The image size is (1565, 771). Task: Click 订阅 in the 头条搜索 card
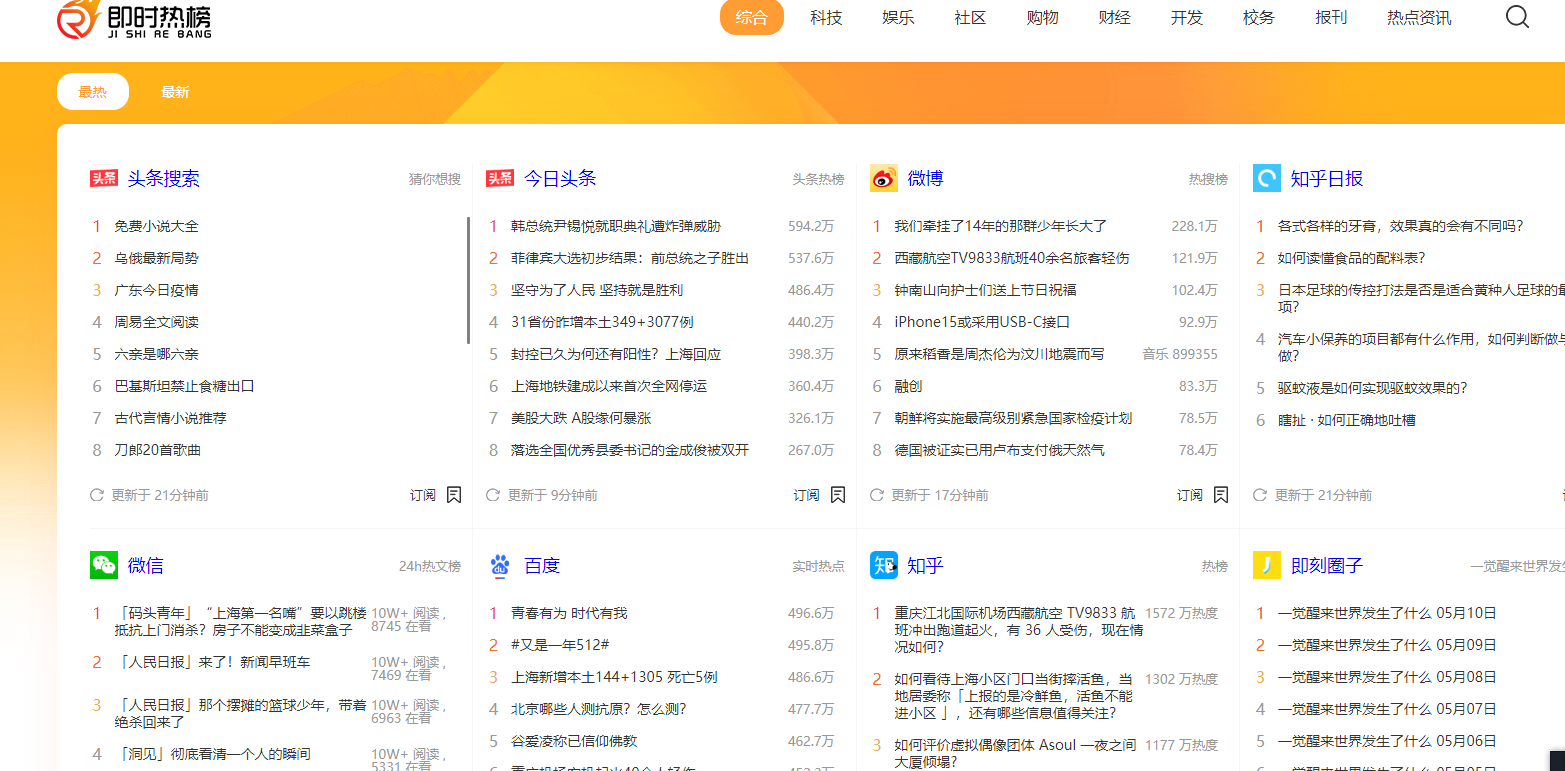(x=423, y=495)
